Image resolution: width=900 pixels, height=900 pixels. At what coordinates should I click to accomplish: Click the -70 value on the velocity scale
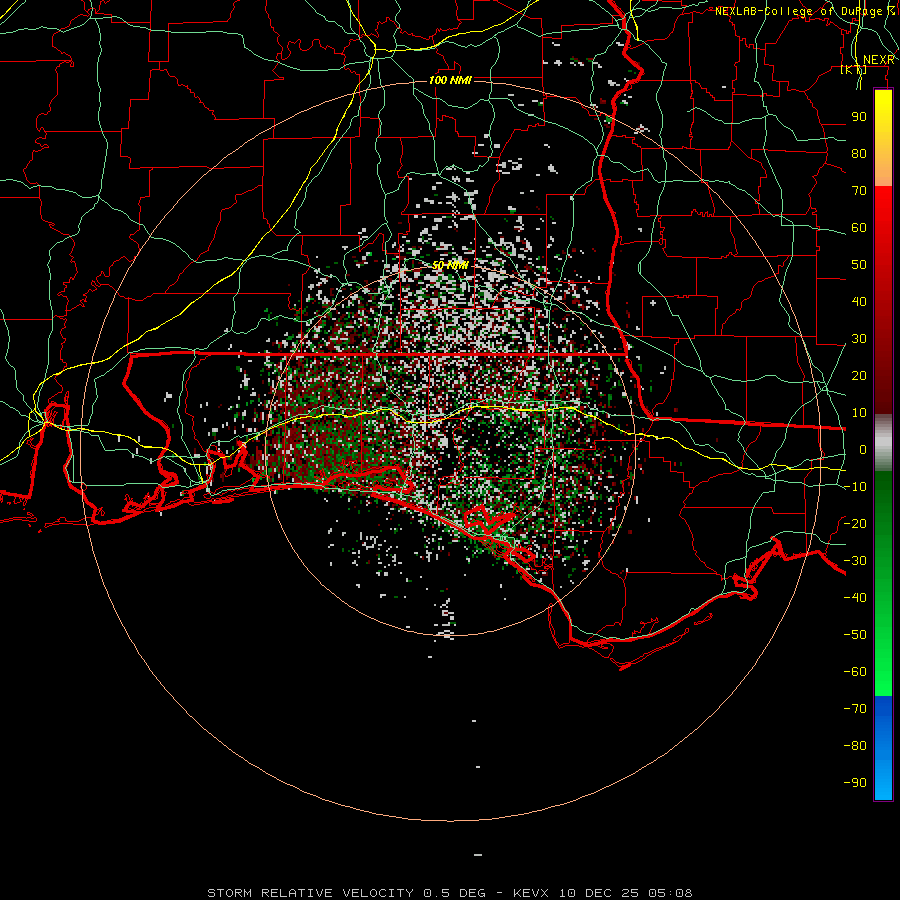[x=855, y=709]
